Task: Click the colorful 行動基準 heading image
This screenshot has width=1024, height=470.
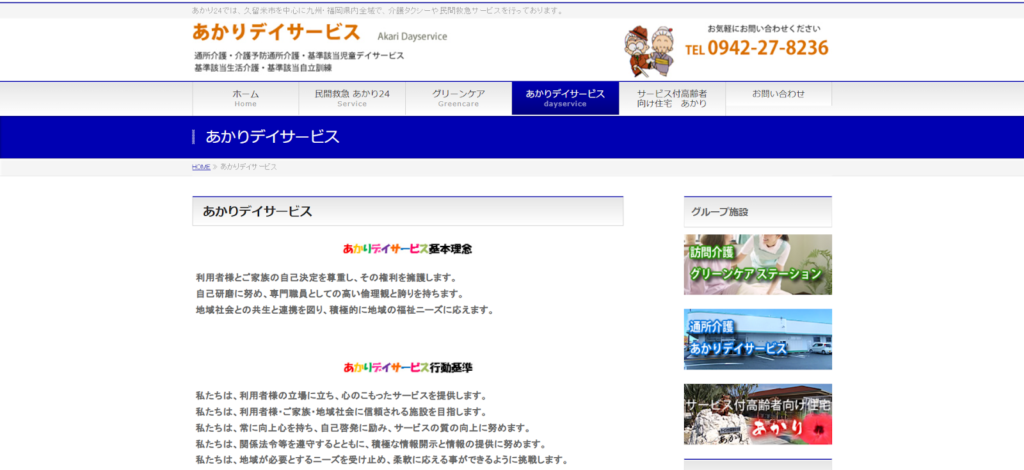Action: 407,367
